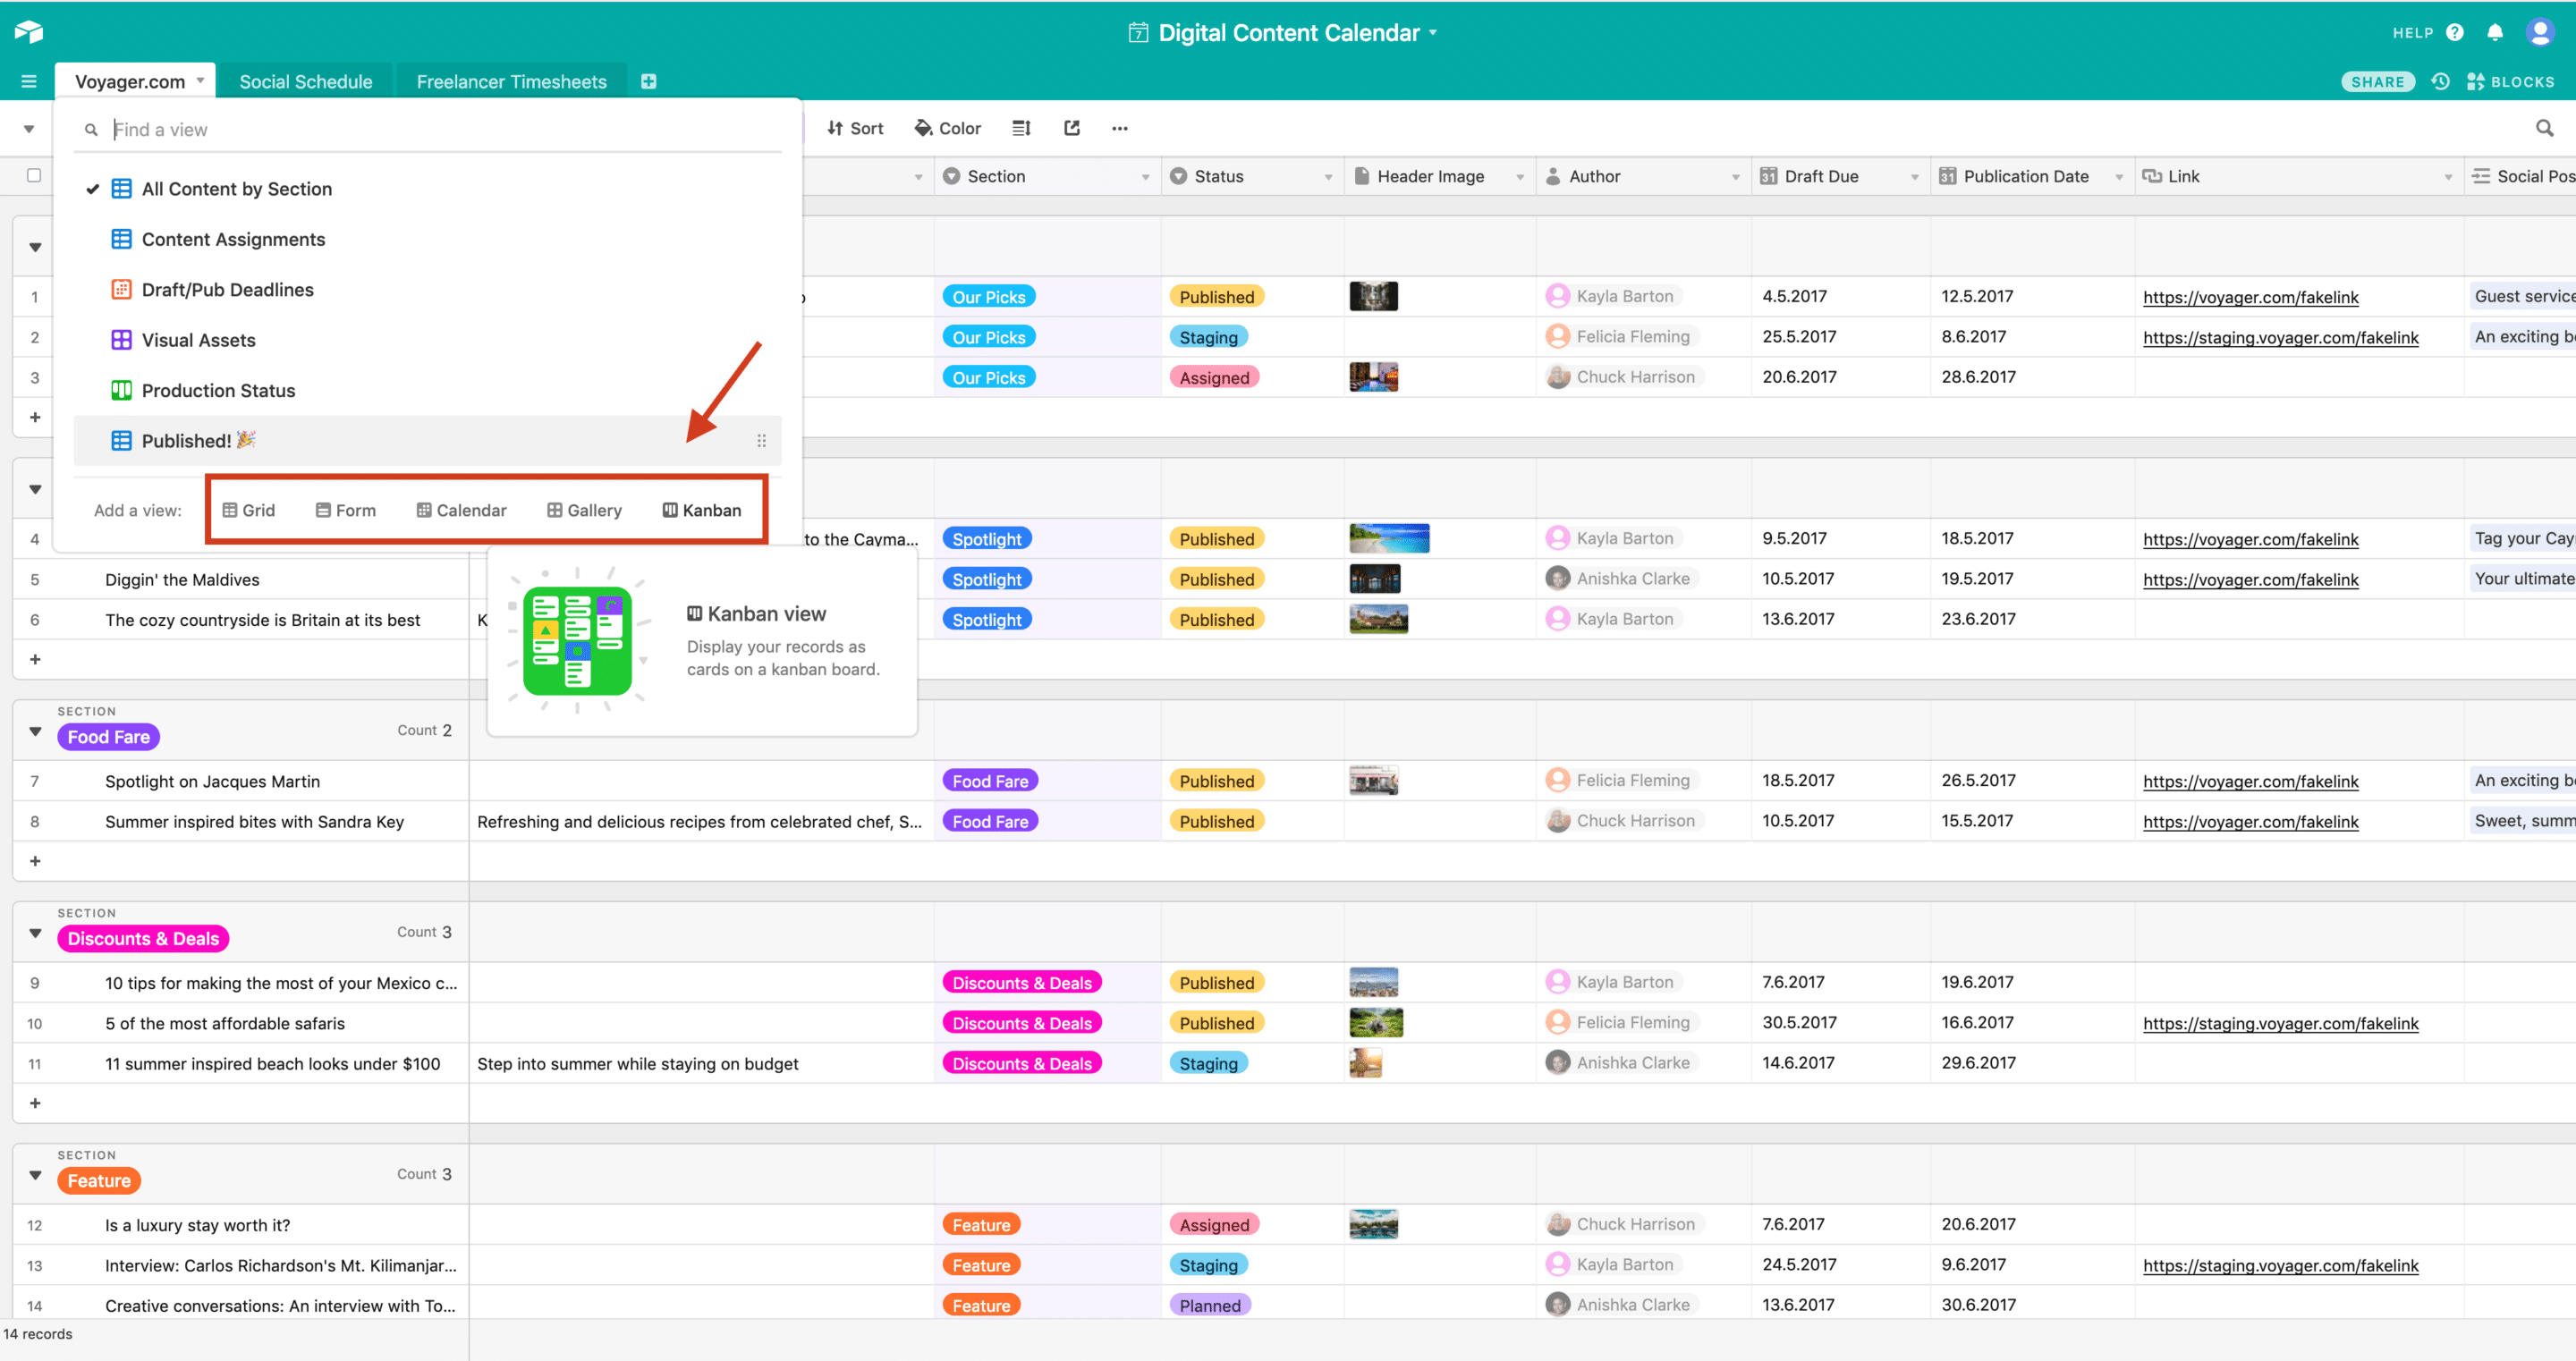Add a Gallery view
This screenshot has width=2576, height=1361.
point(585,510)
